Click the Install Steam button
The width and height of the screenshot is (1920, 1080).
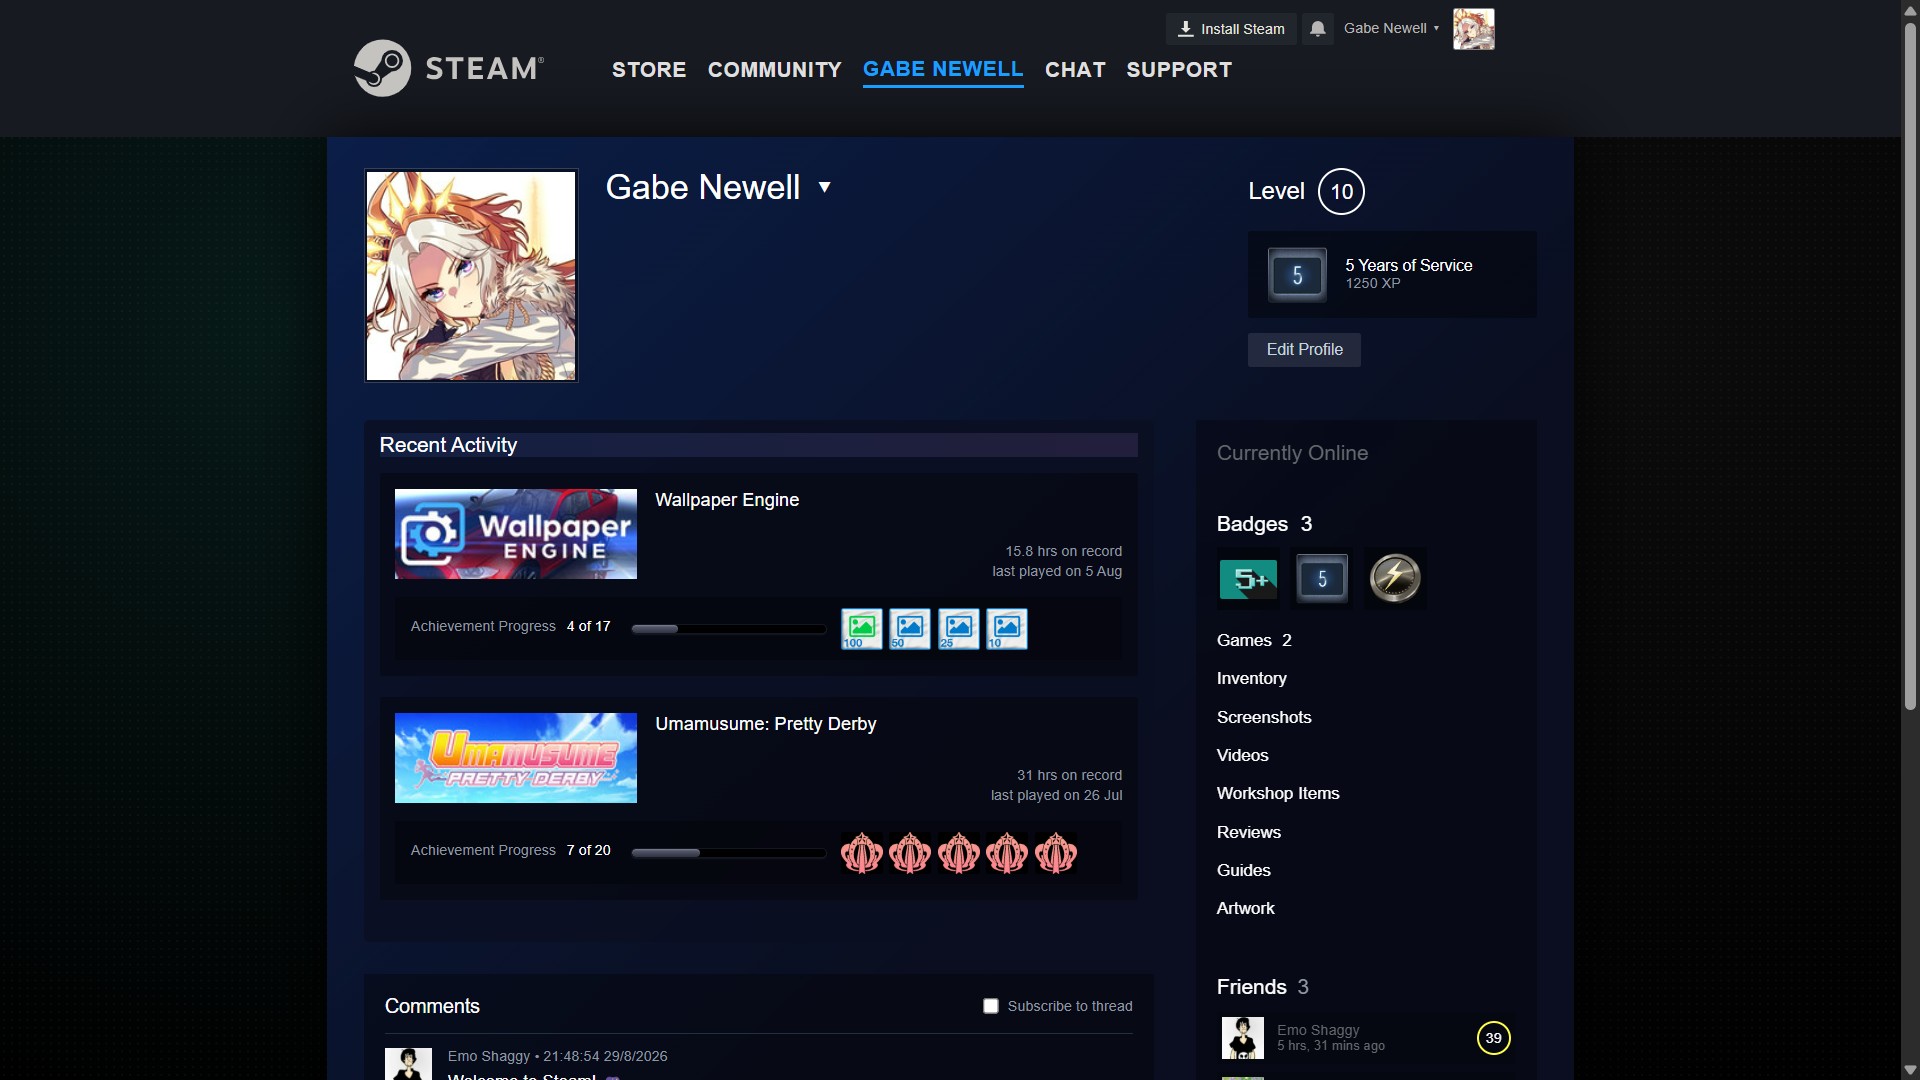pyautogui.click(x=1231, y=29)
